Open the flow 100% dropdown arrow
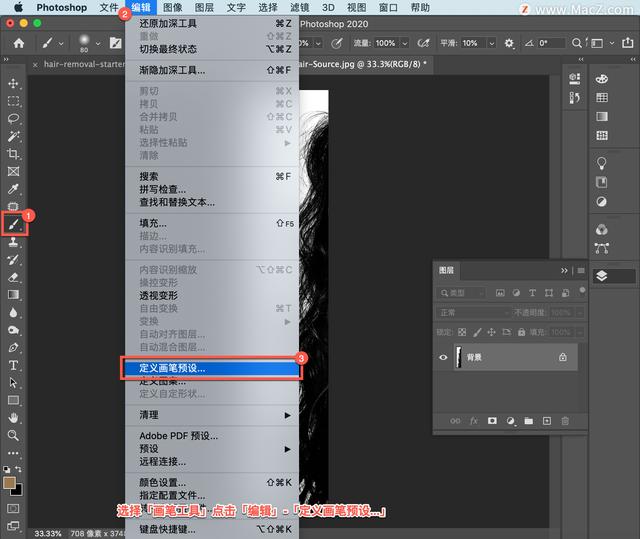 click(x=405, y=43)
